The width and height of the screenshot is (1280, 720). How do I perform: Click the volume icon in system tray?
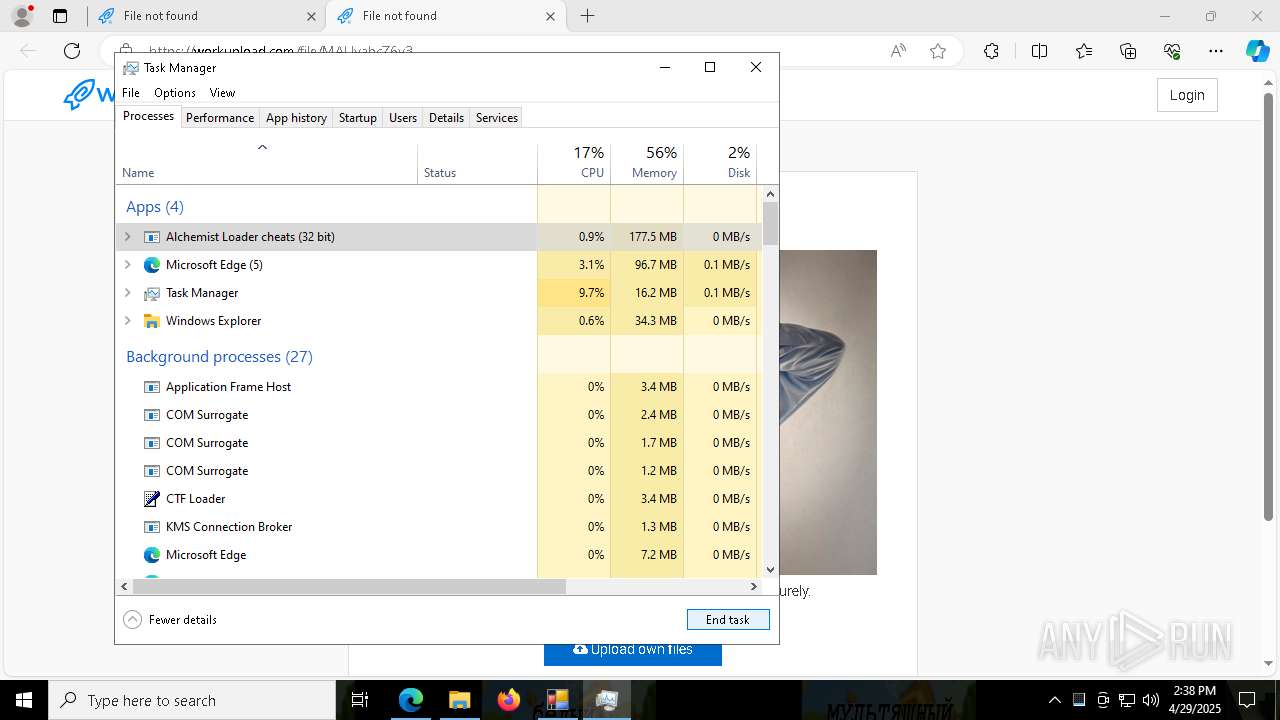click(x=1151, y=700)
